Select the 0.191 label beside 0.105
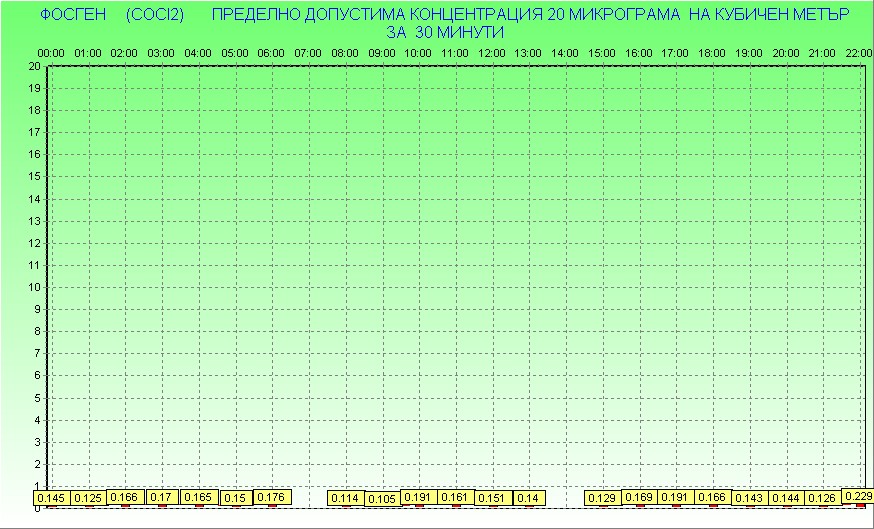The height and width of the screenshot is (529, 874). [x=419, y=497]
